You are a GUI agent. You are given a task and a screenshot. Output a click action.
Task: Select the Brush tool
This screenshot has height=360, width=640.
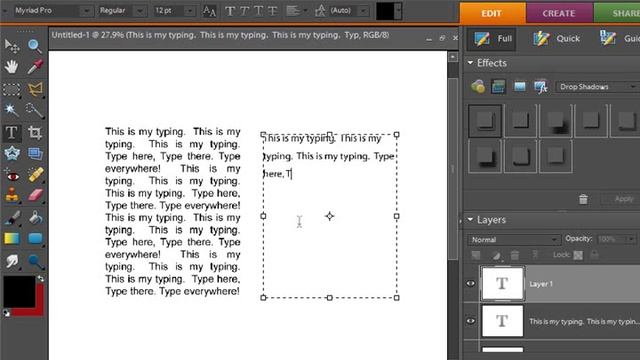tap(11, 218)
